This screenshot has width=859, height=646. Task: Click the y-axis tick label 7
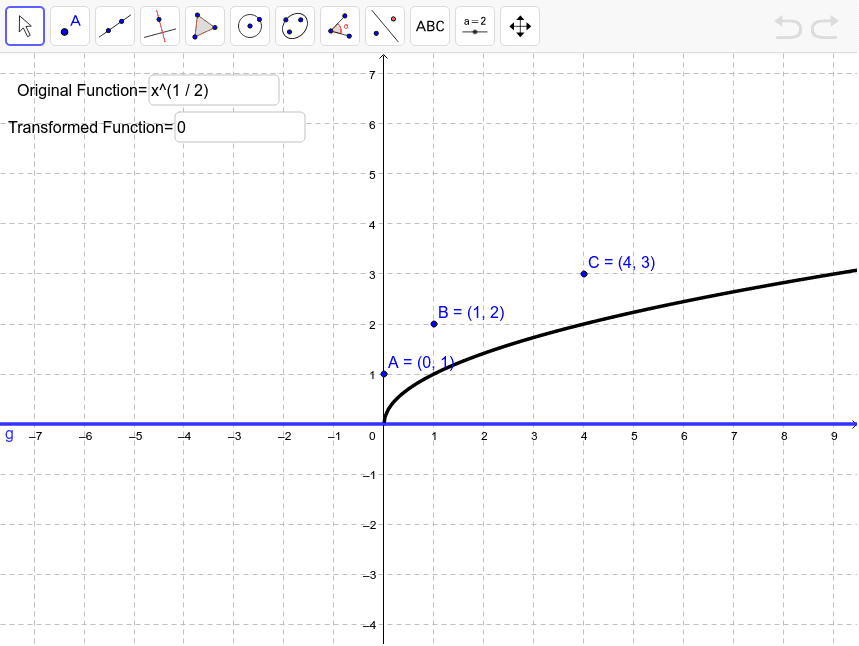click(373, 75)
